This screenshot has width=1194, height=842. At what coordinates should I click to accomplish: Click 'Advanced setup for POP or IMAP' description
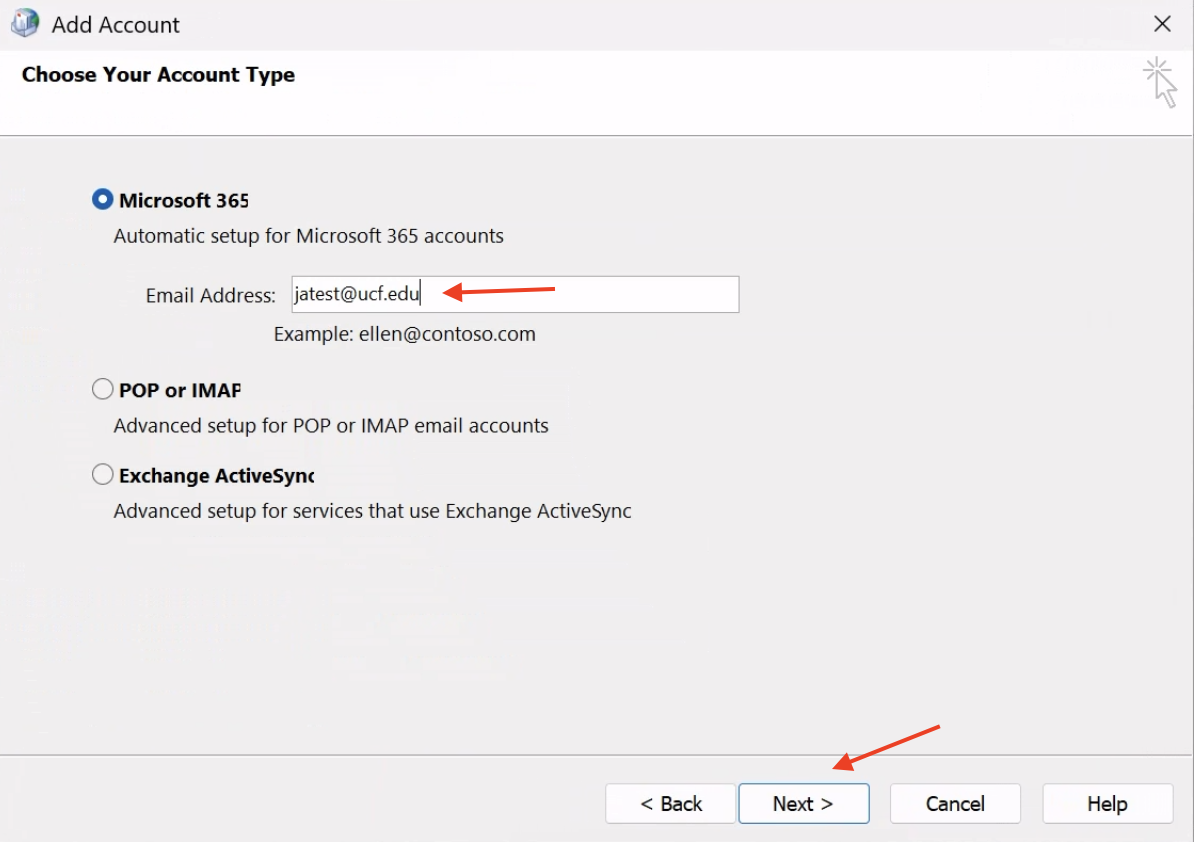[x=330, y=426]
